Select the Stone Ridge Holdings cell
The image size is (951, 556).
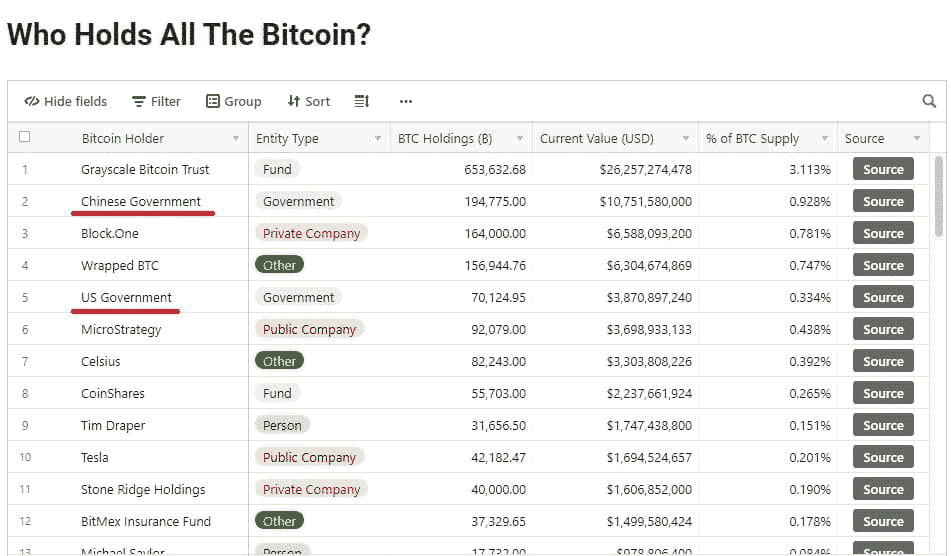click(145, 489)
